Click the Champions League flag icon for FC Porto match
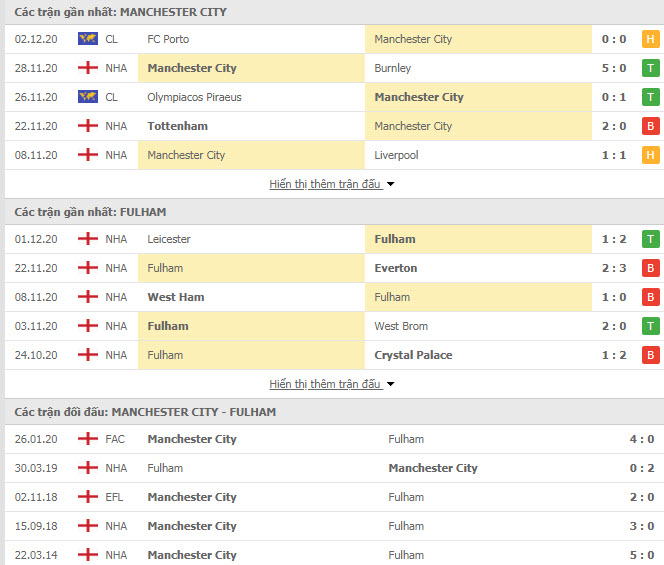The image size is (664, 565). (x=88, y=39)
